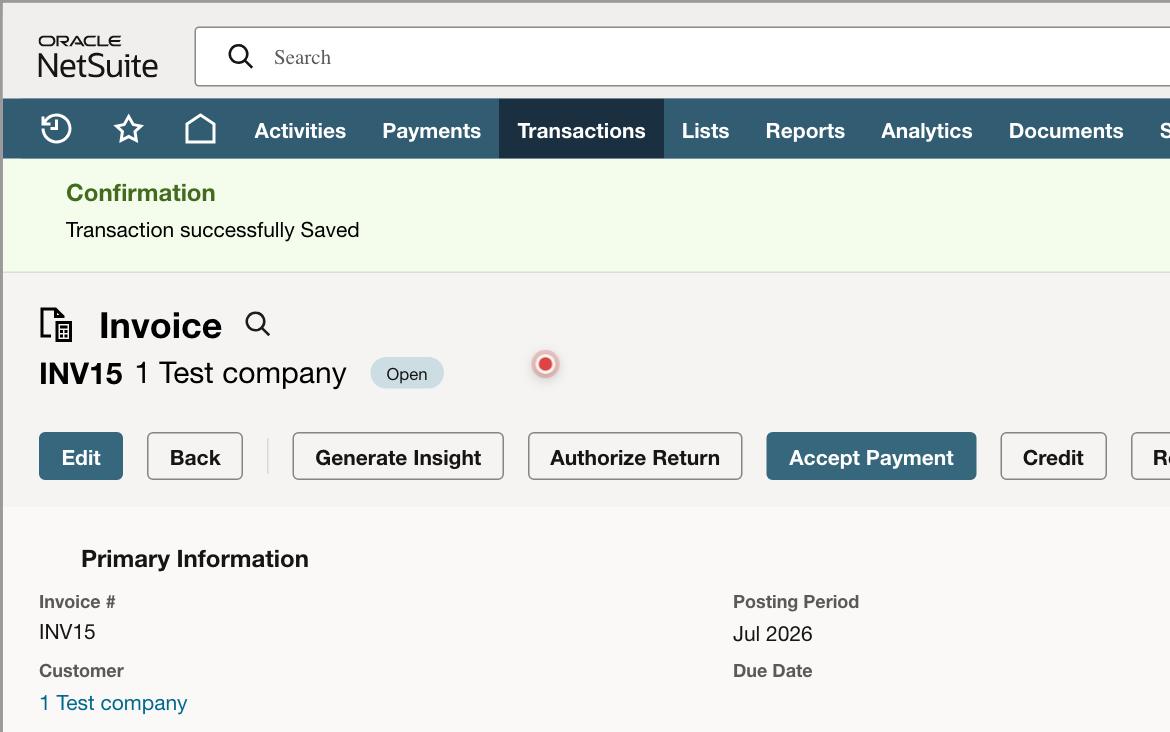Screen dimensions: 1170x732
Task: Open the Reports menu
Action: (x=805, y=131)
